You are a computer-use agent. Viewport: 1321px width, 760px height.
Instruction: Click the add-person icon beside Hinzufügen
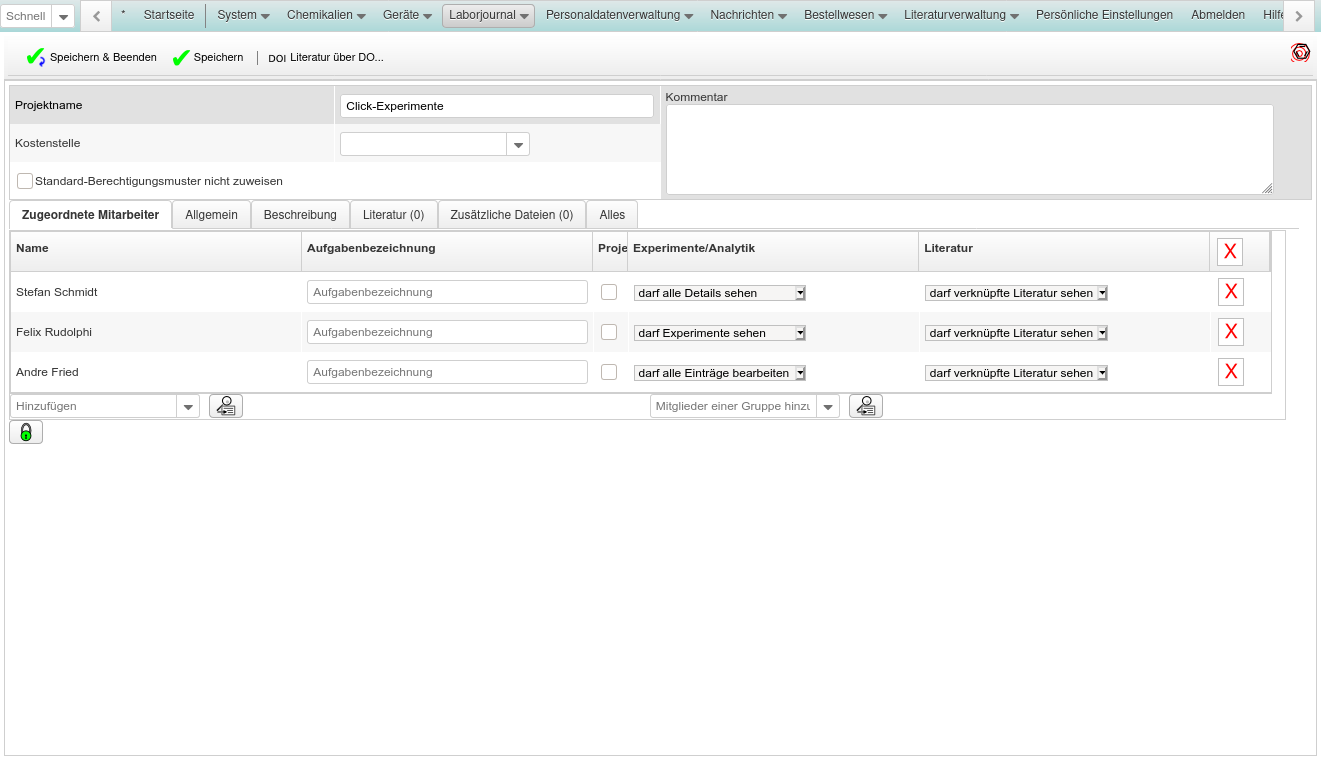coord(226,406)
